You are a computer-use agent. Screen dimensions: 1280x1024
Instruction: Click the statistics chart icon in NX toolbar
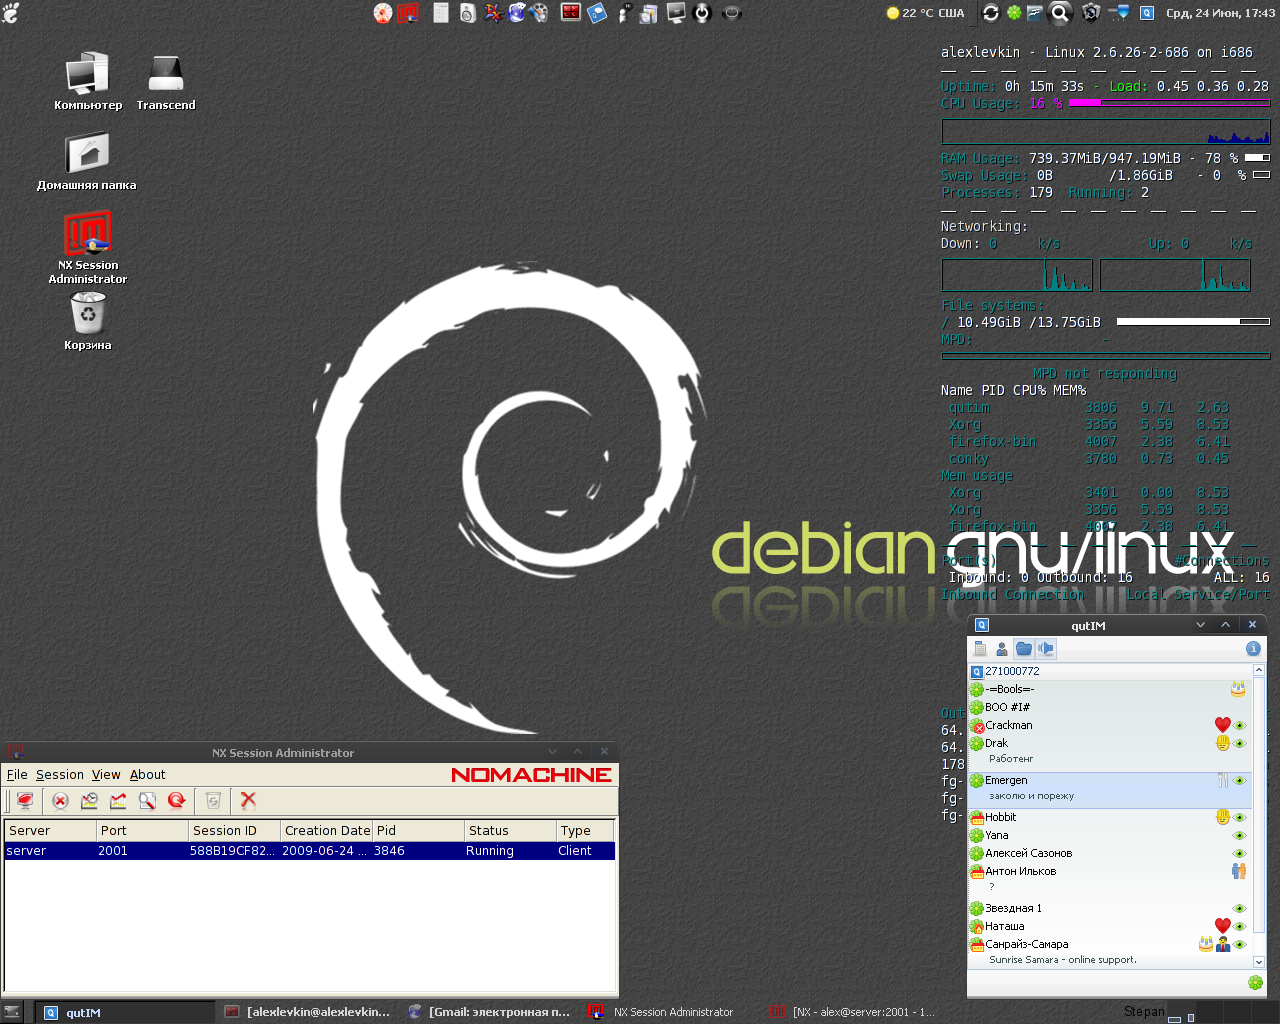pos(118,800)
